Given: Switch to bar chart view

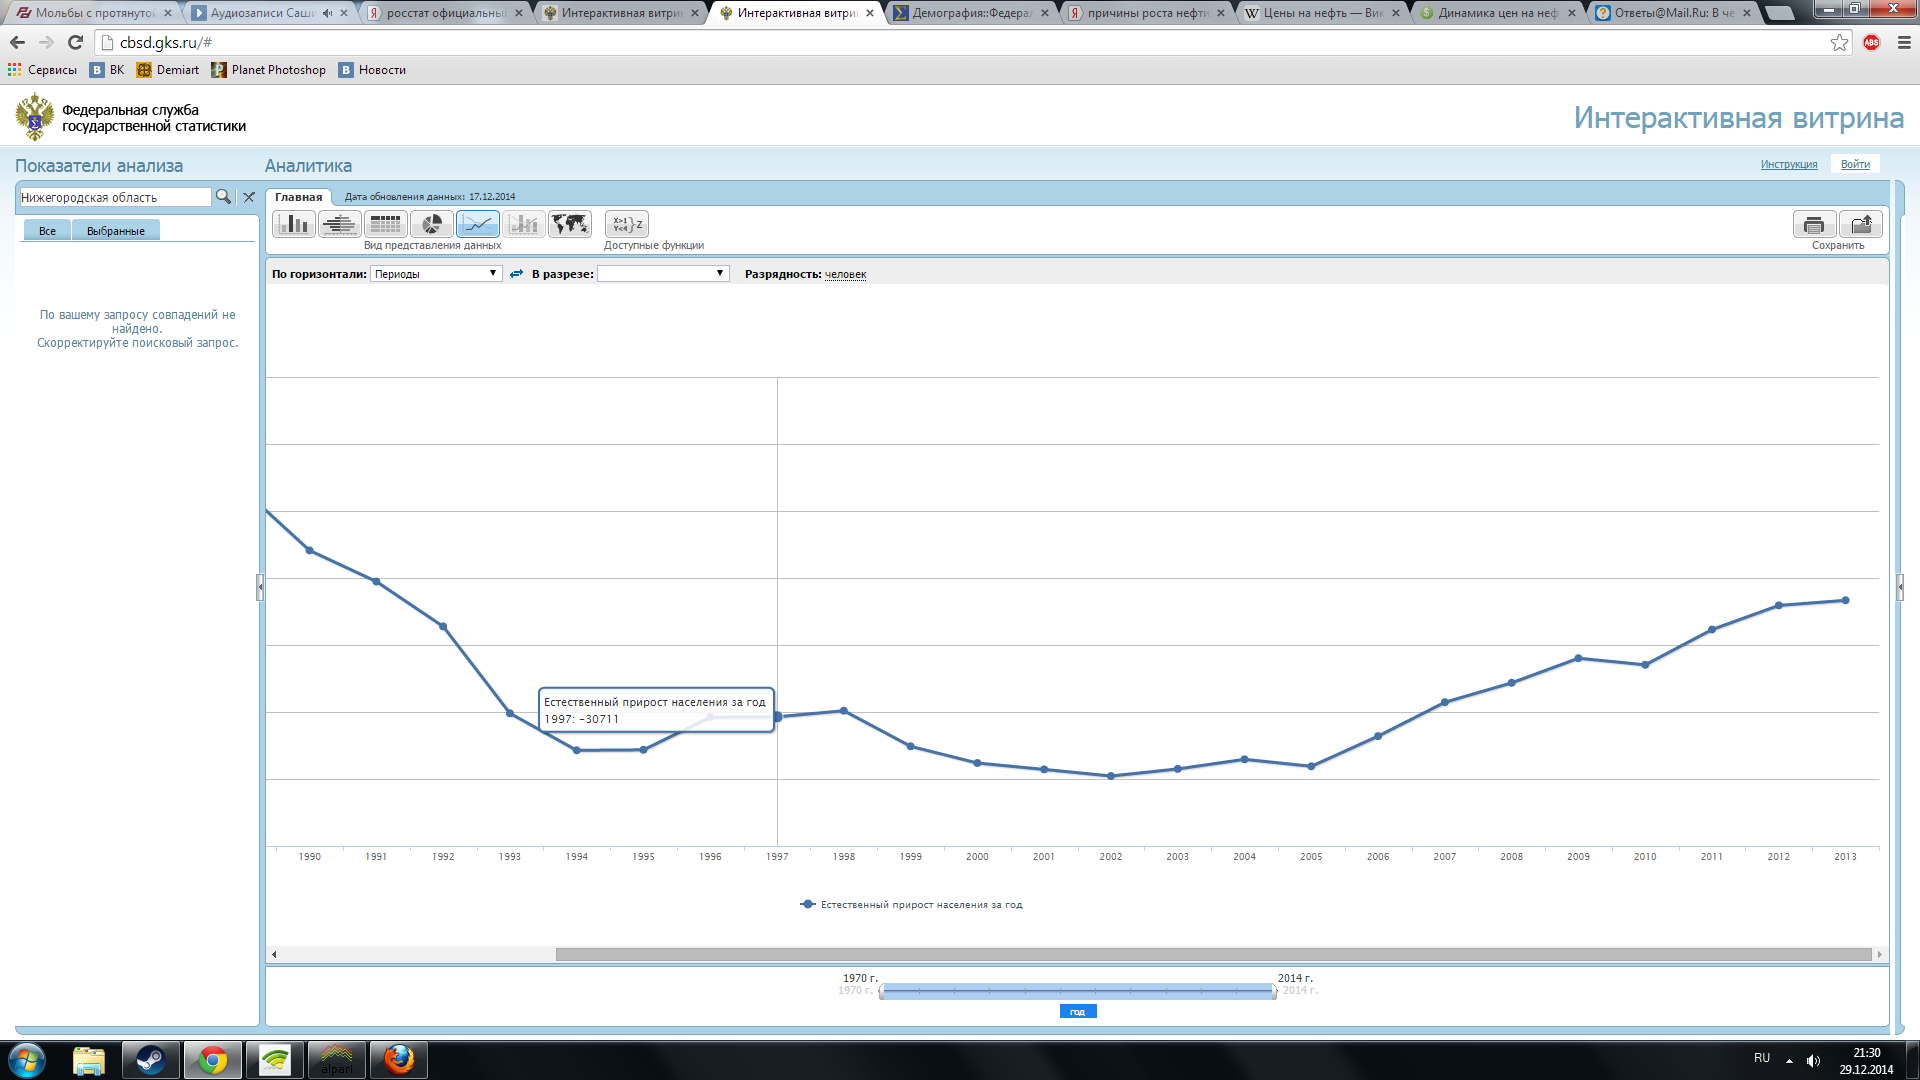Looking at the screenshot, I should (294, 224).
